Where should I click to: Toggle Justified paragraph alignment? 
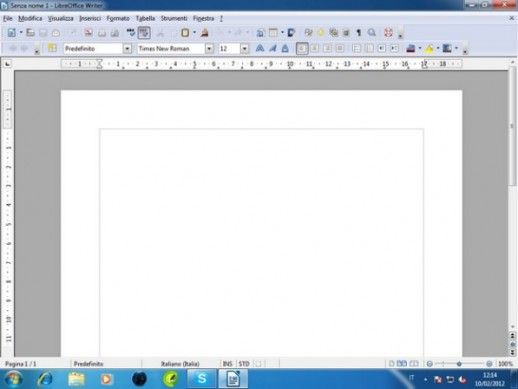click(x=340, y=48)
